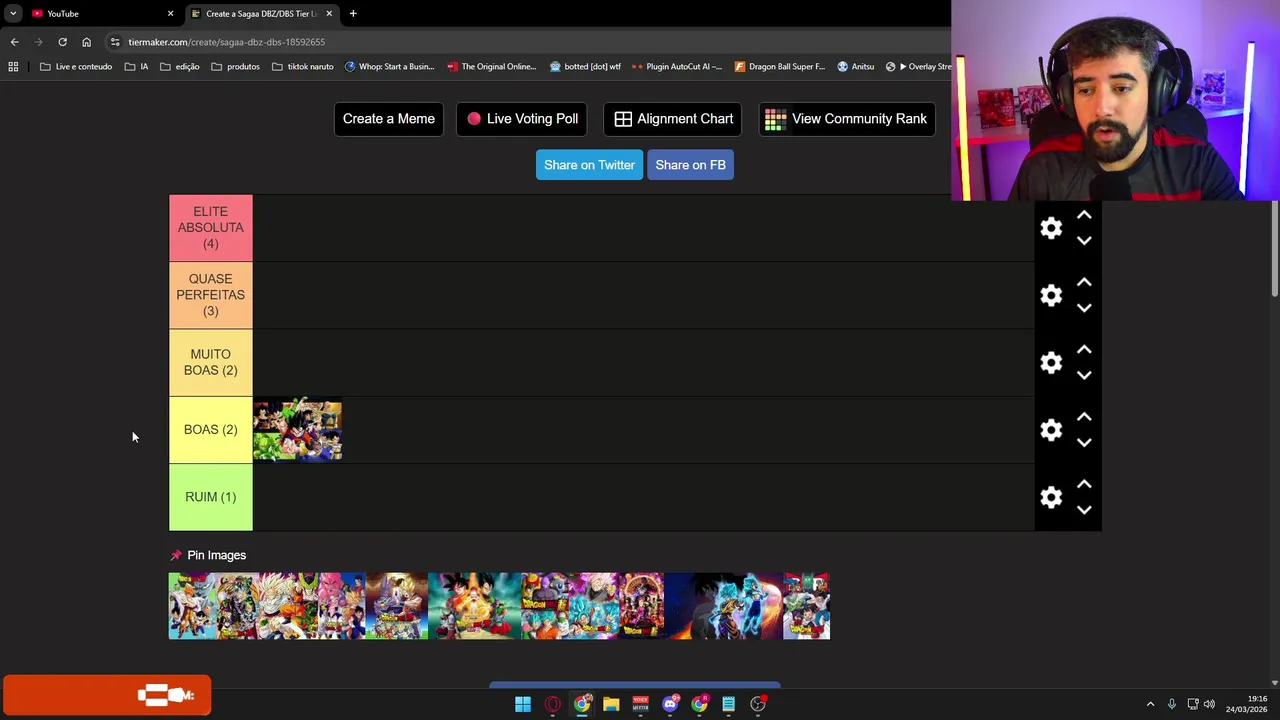Open the edição bookmark folder

pos(180,67)
